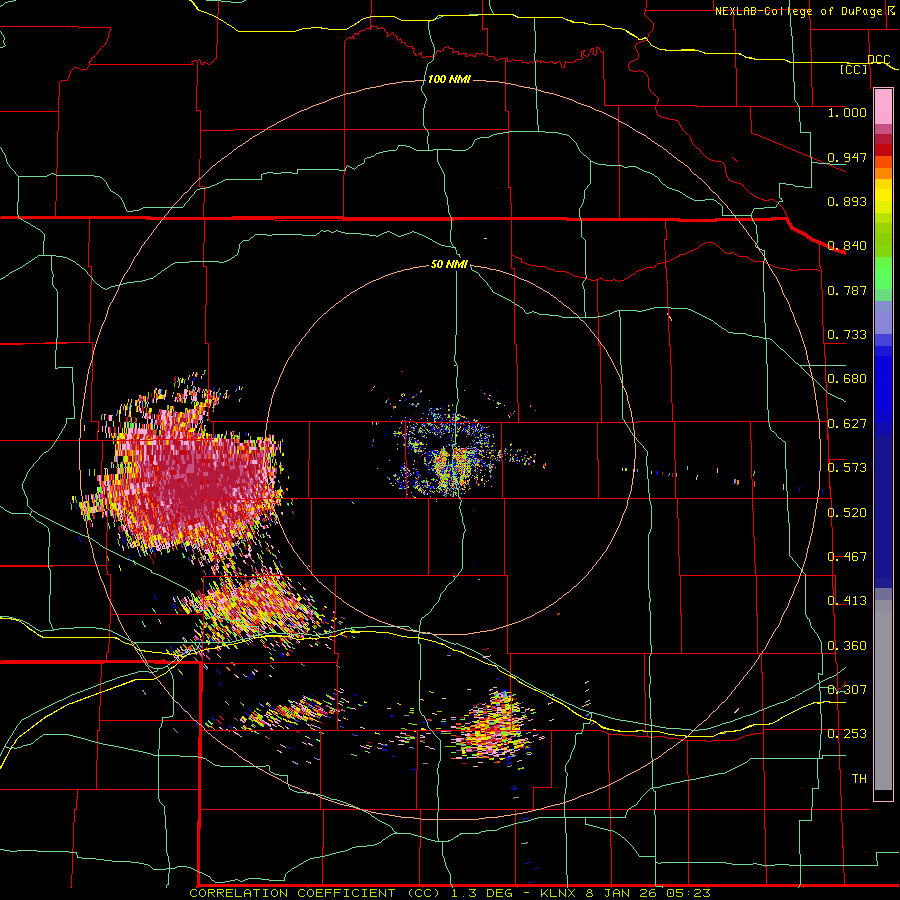
Task: Select the 0.947 legend value
Action: (x=847, y=157)
